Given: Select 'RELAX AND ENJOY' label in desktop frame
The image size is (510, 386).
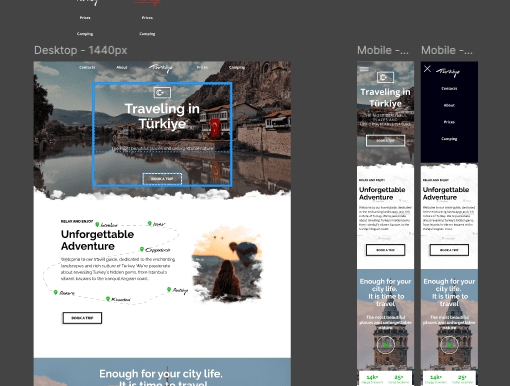Looking at the screenshot, I should [x=77, y=221].
